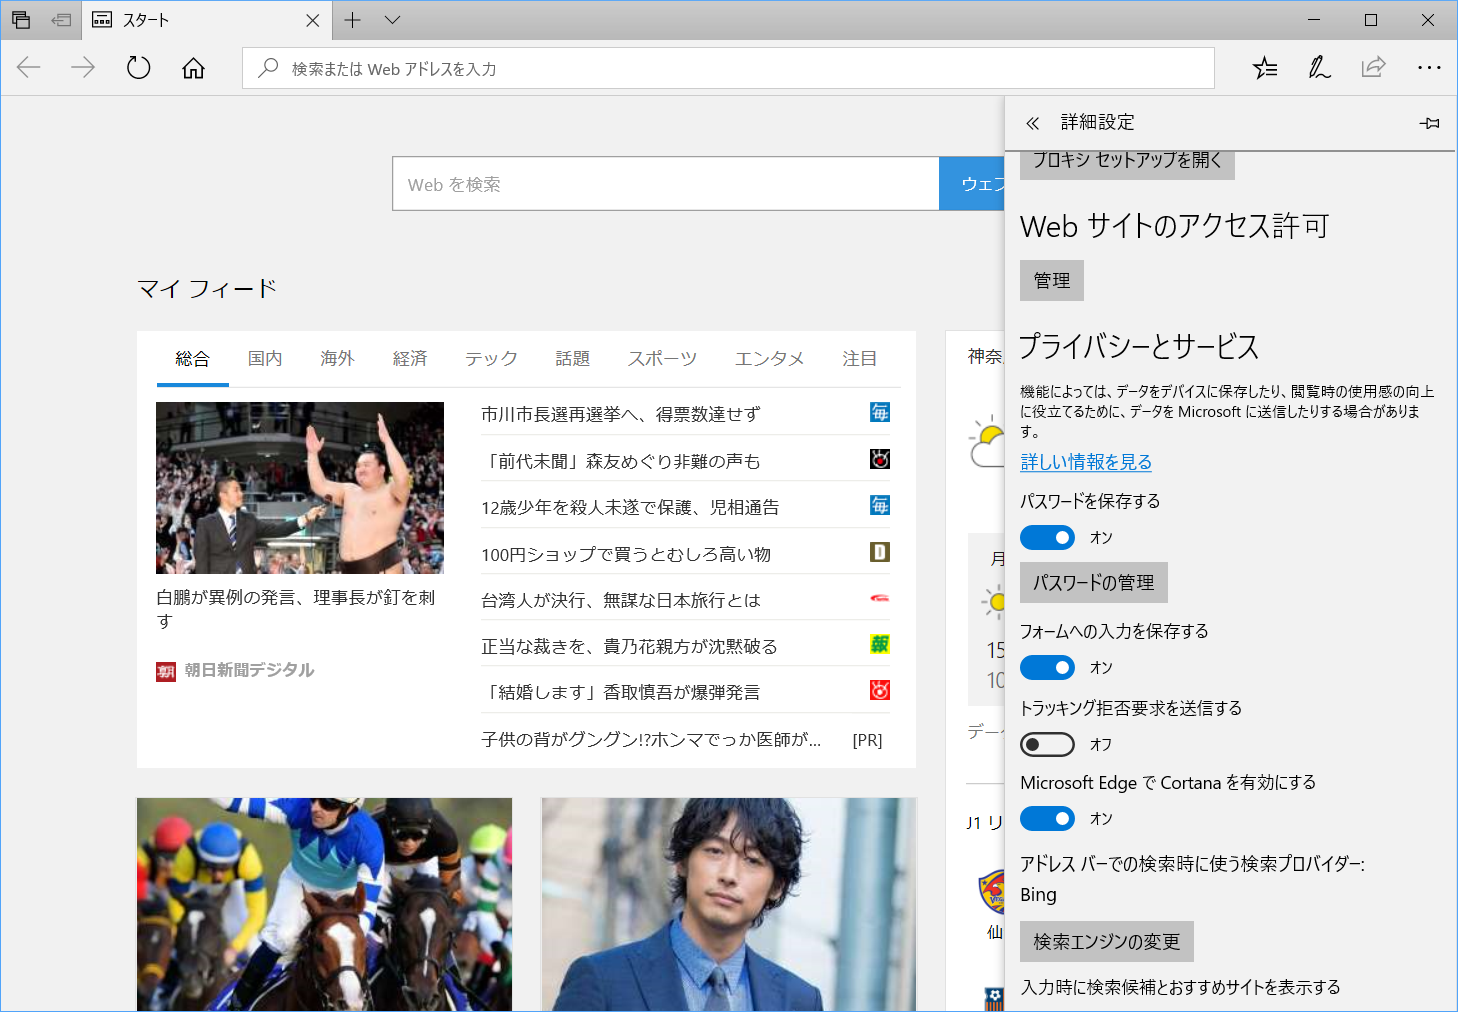Enable トラッキング拒否要求を送信する
Viewport: 1458px width, 1012px height.
pos(1047,744)
